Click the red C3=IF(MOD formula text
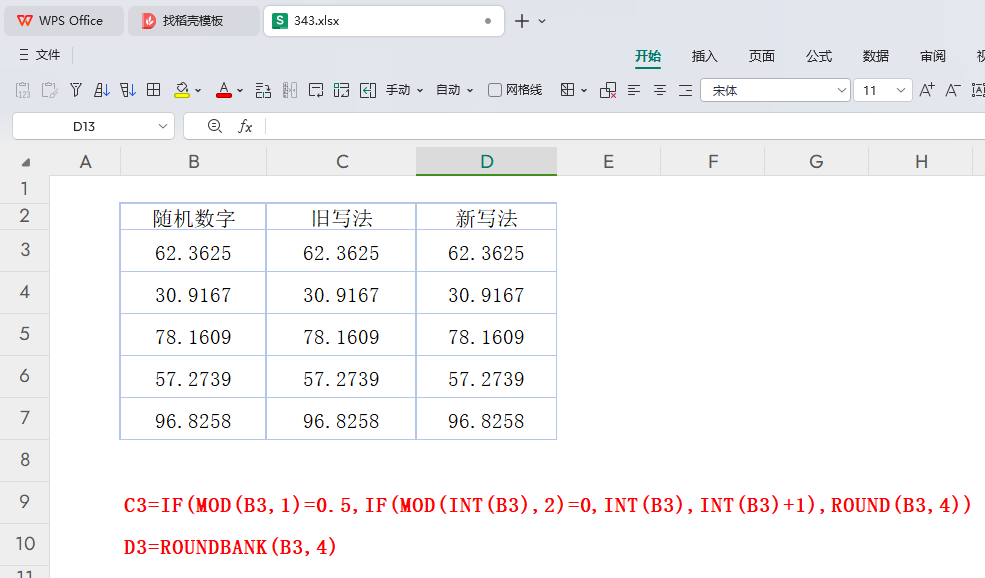The height and width of the screenshot is (578, 985). click(x=547, y=505)
